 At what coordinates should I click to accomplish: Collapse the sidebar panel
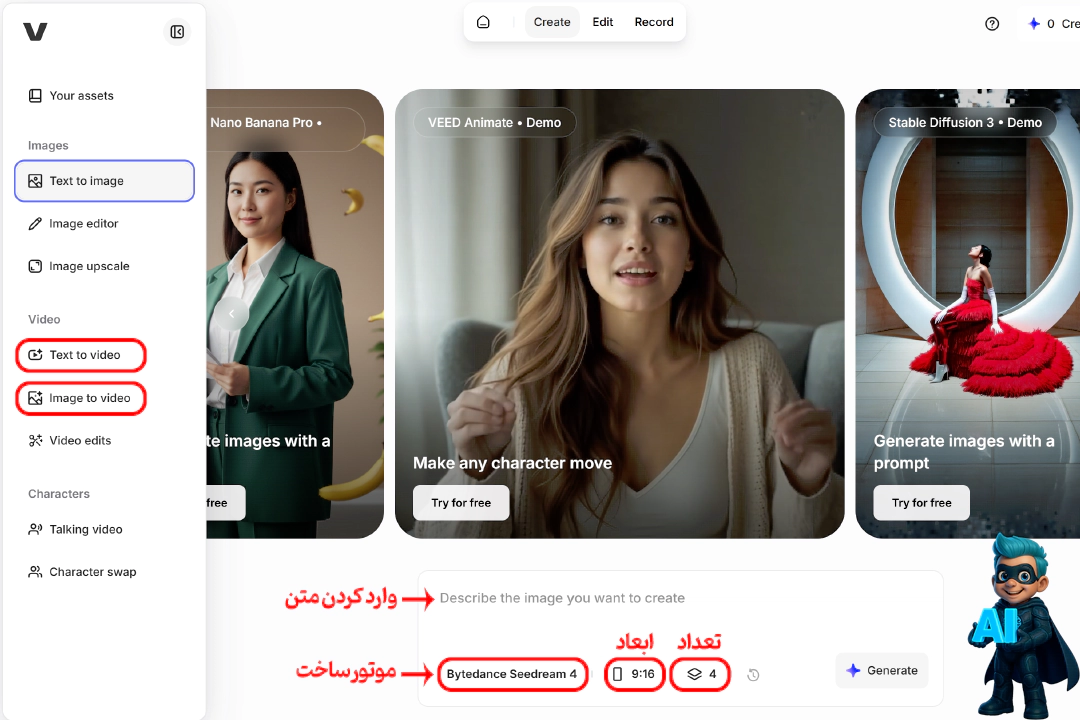pos(177,32)
